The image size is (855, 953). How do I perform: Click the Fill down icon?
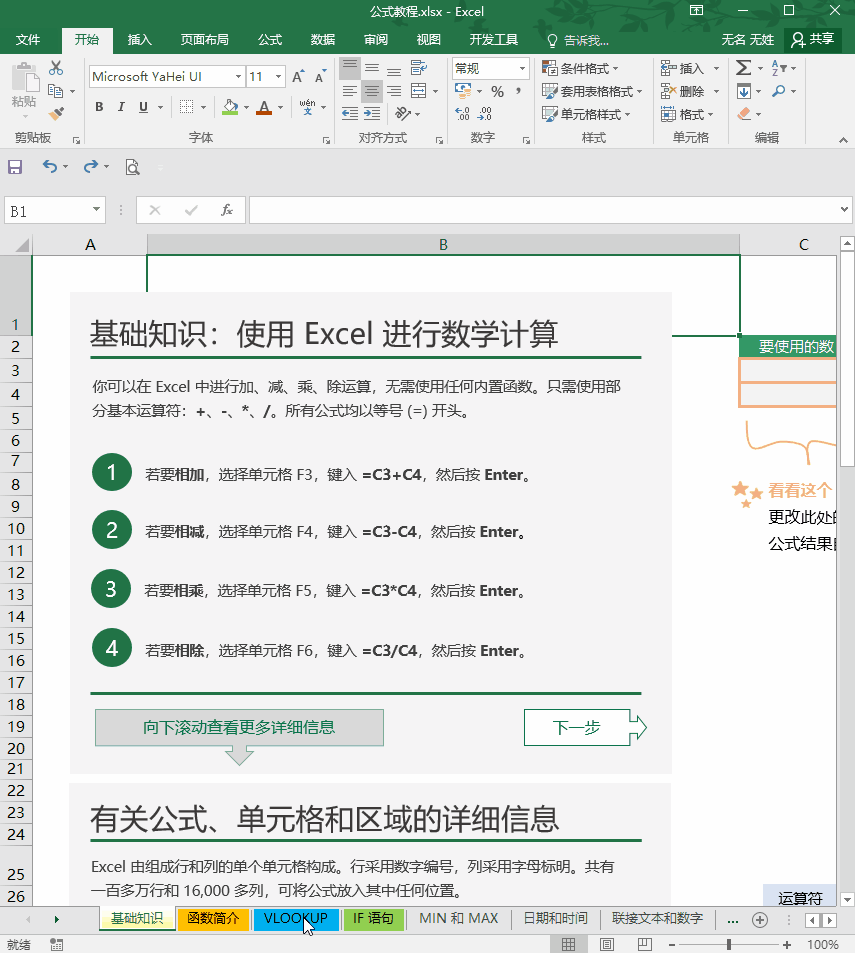(x=743, y=91)
